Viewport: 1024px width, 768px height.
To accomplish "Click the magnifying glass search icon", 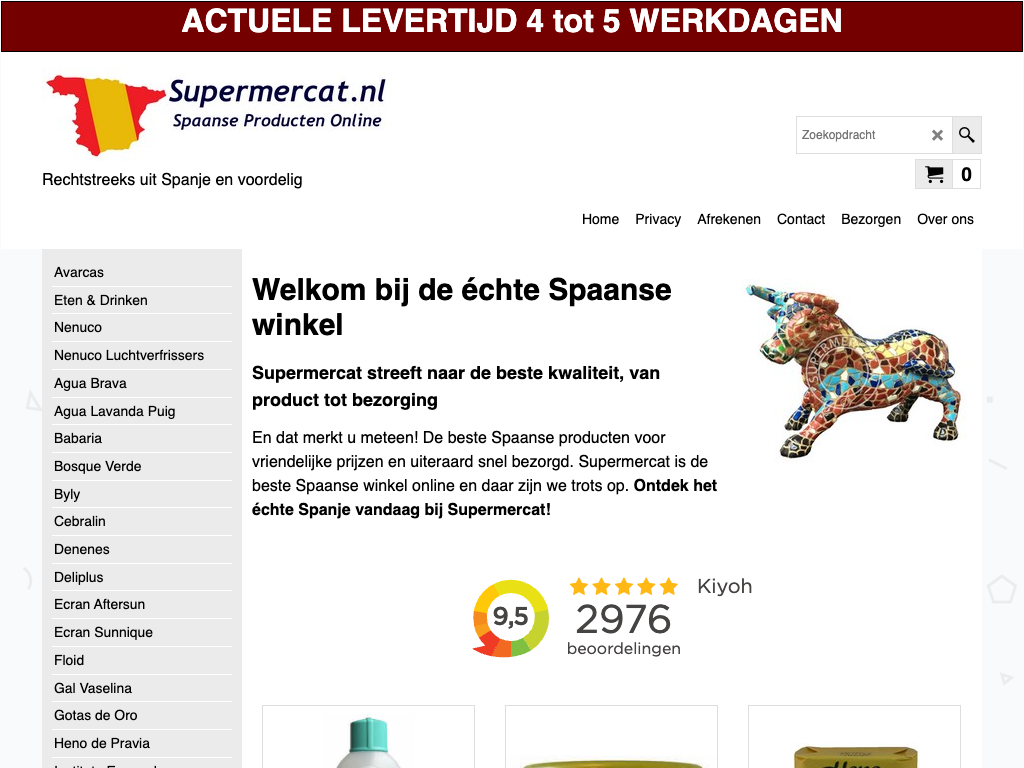I will point(967,135).
